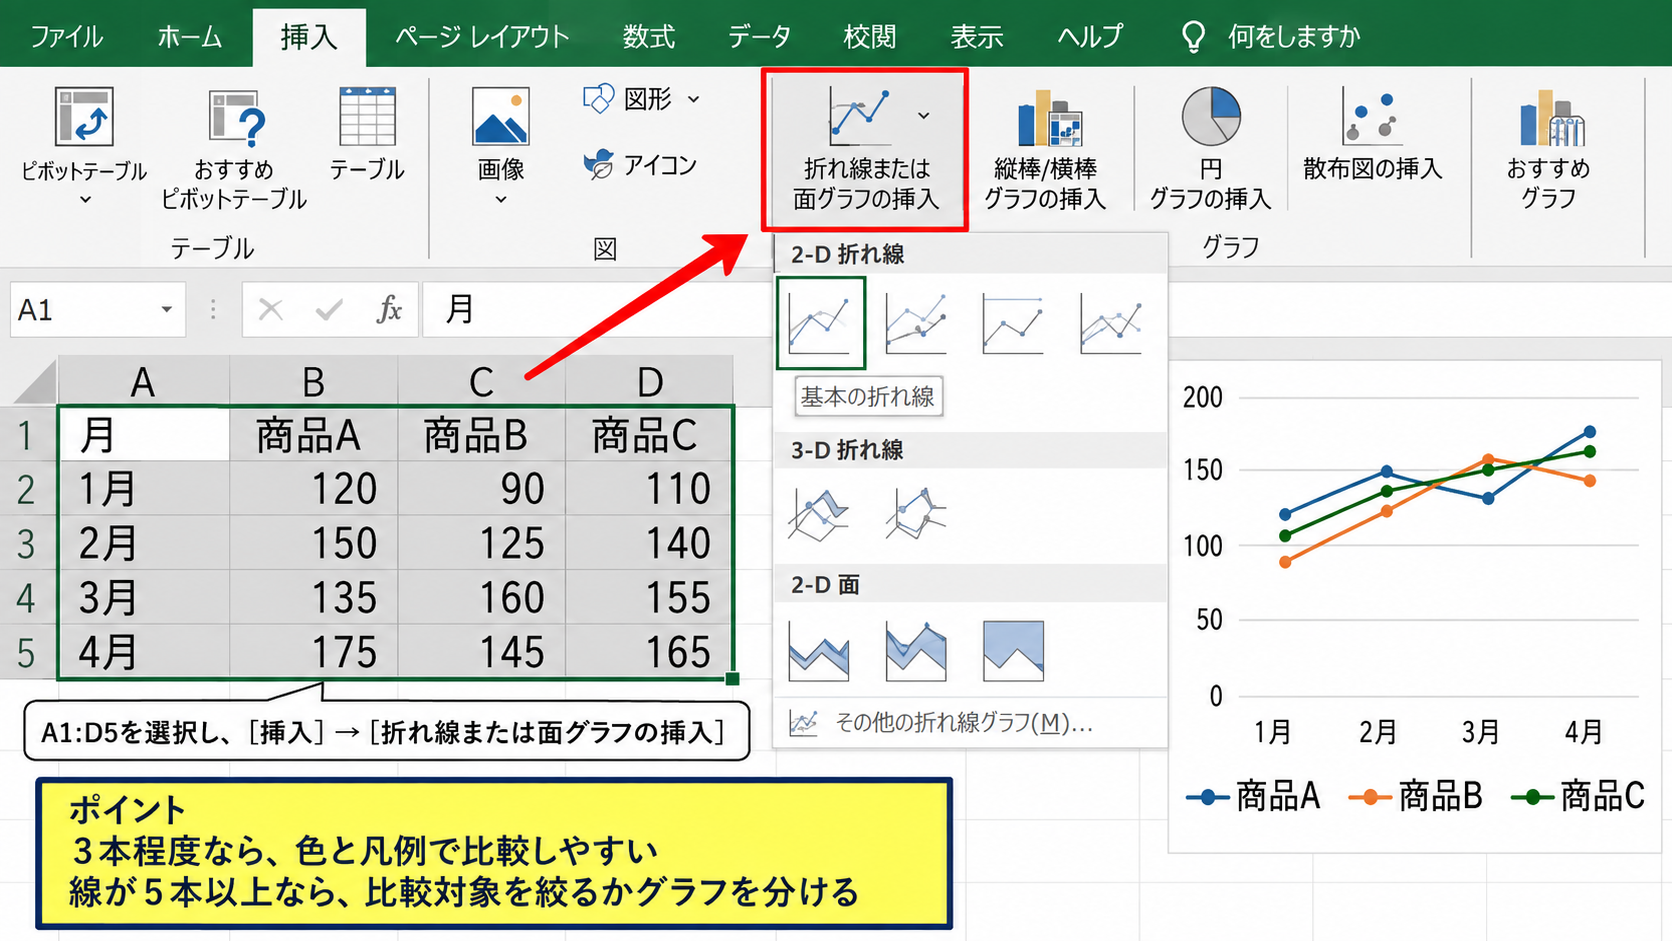The width and height of the screenshot is (1672, 941).
Task: Click the アイコン insert icon
Action: (x=640, y=164)
